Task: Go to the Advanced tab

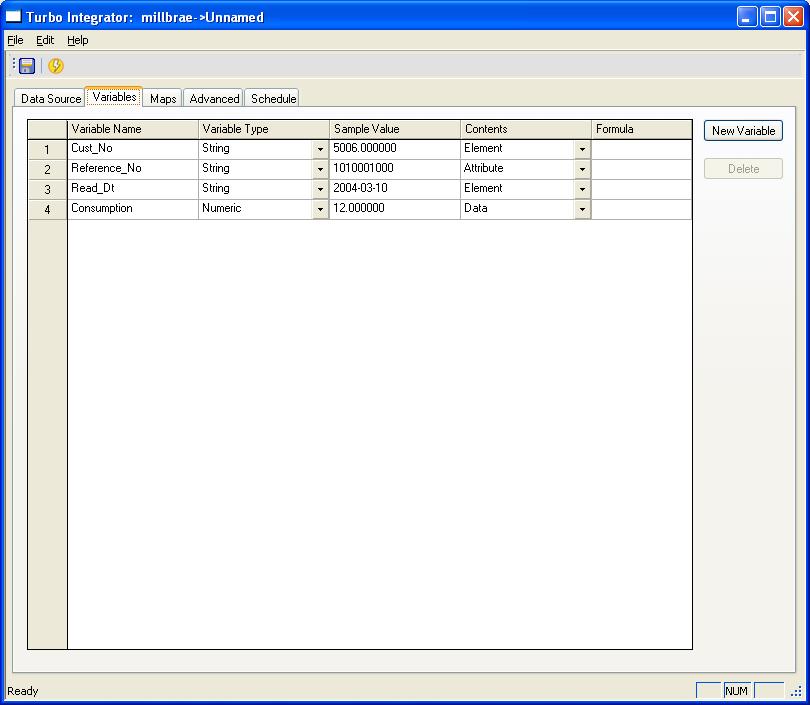Action: click(x=214, y=99)
